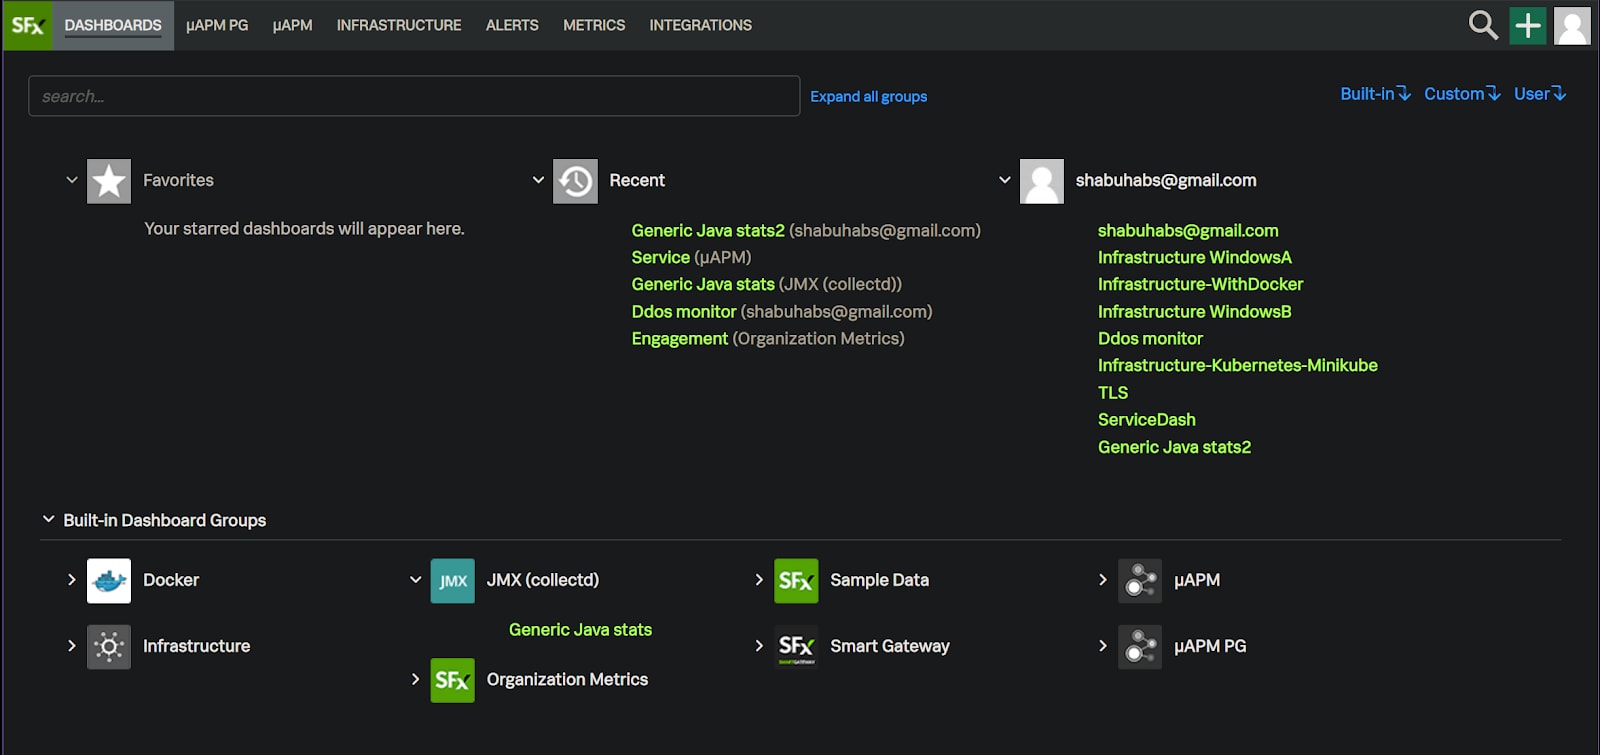Click the Infrastructure gear icon
Viewport: 1600px width, 755px height.
109,647
